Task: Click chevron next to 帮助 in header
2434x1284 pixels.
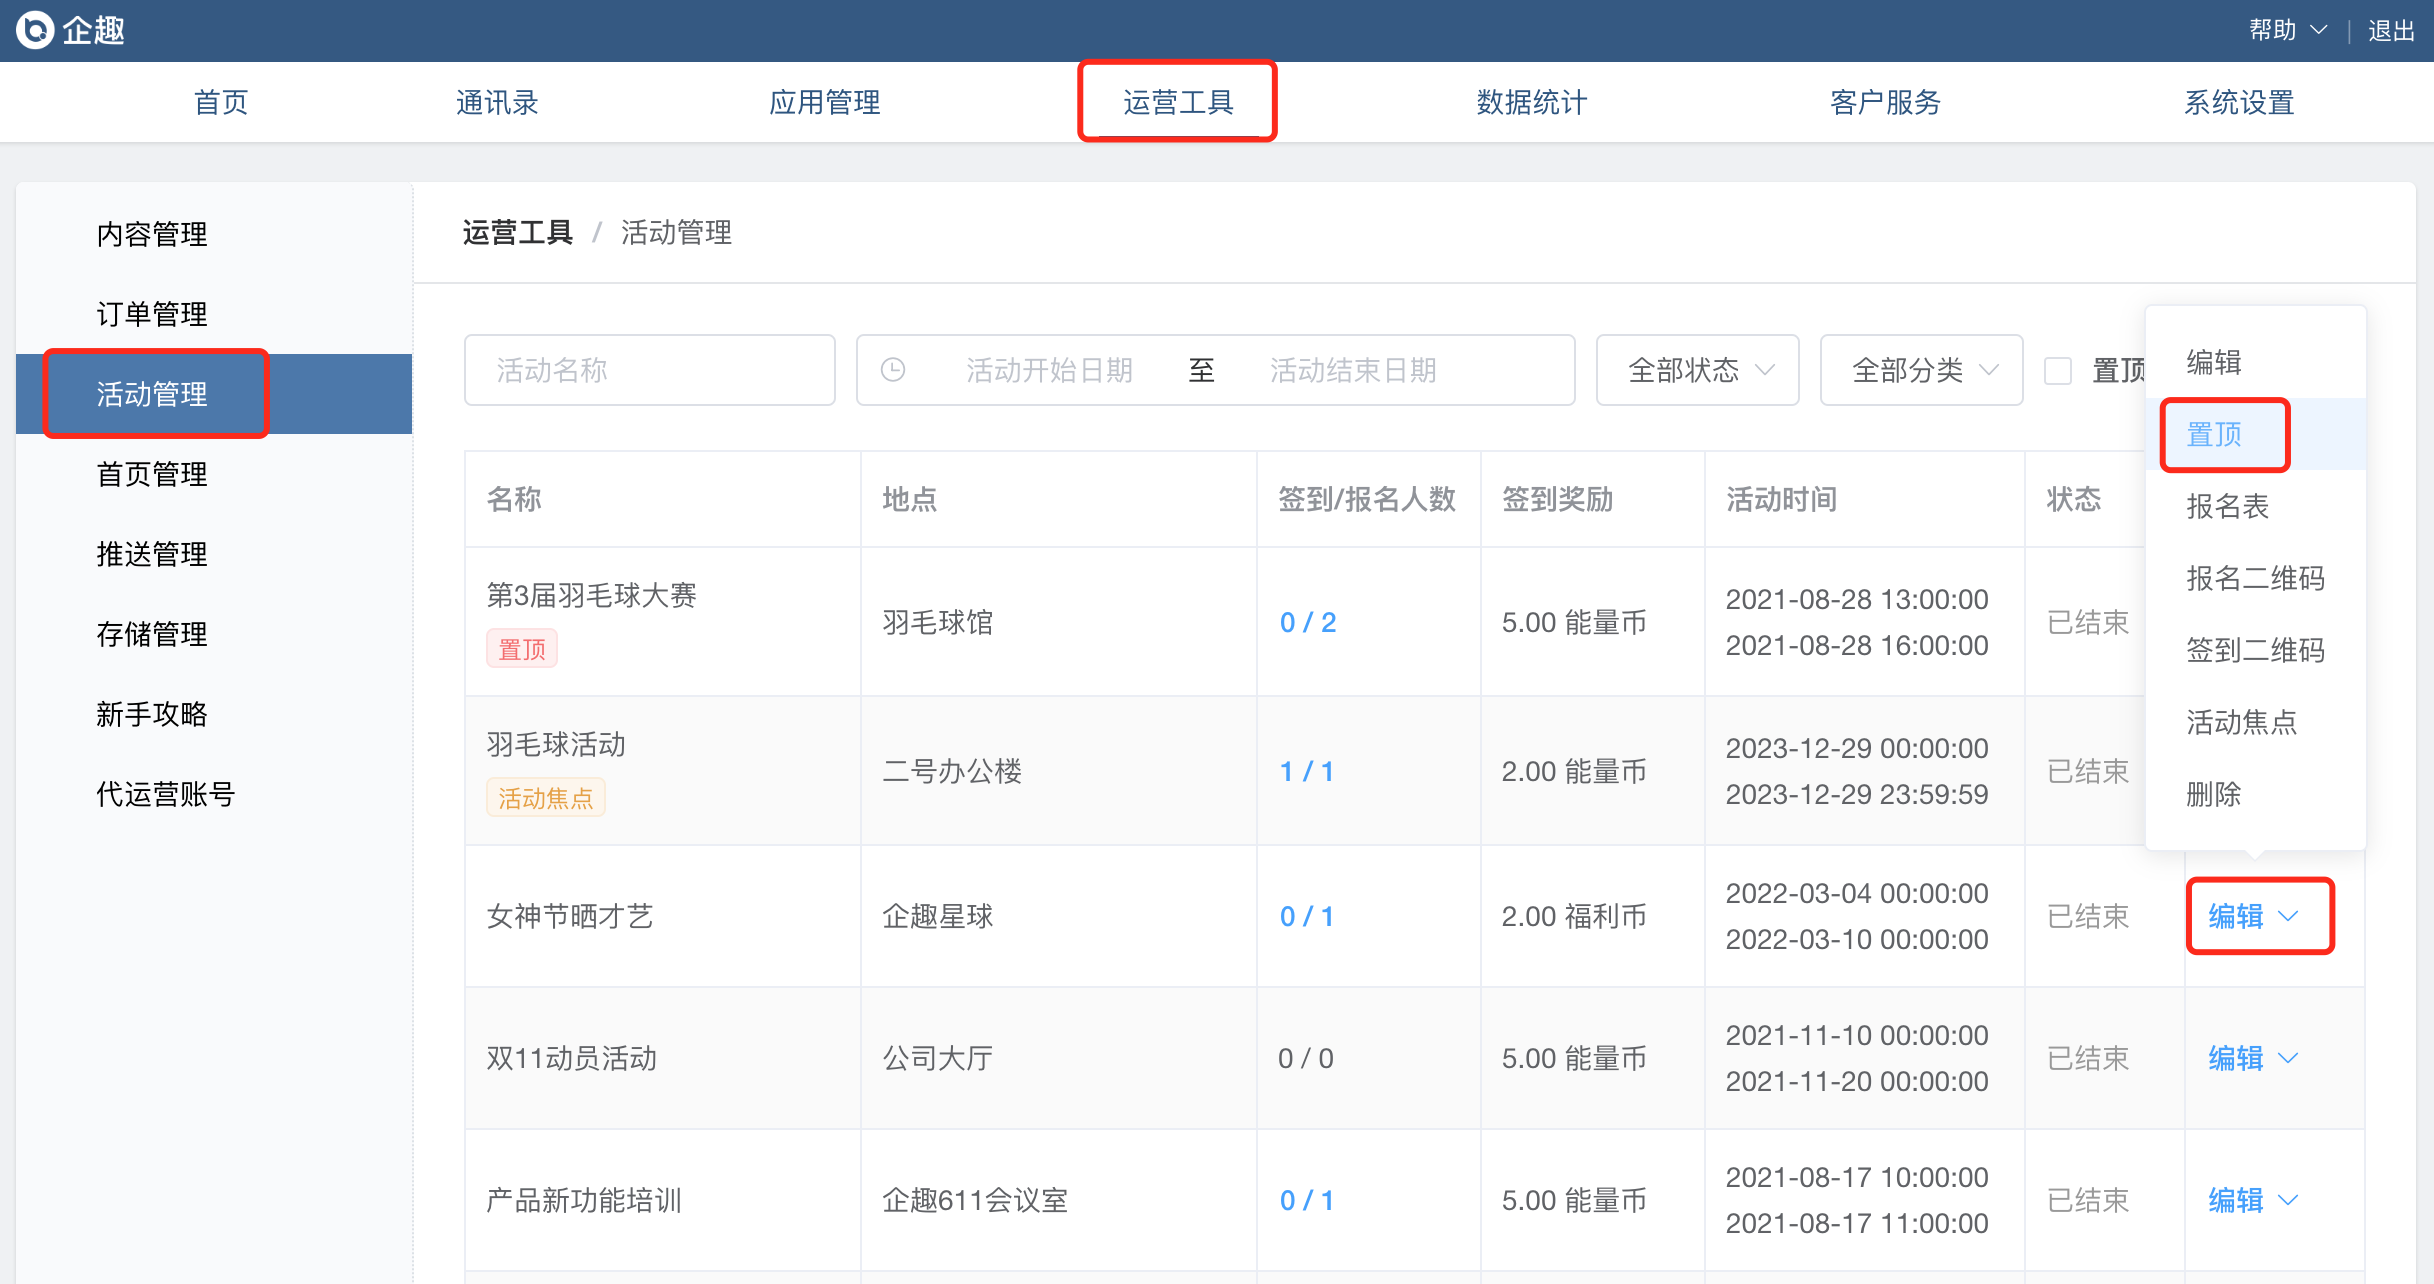Action: pyautogui.click(x=2319, y=31)
